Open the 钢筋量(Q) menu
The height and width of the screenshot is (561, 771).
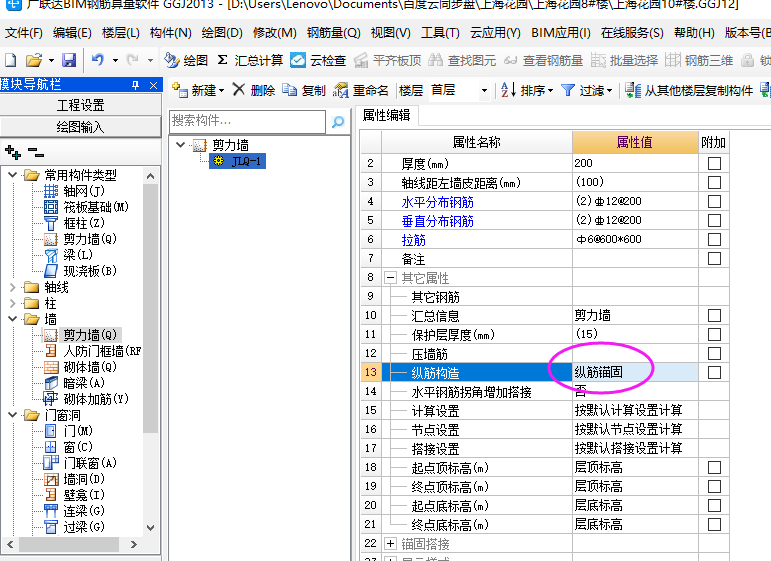[333, 33]
